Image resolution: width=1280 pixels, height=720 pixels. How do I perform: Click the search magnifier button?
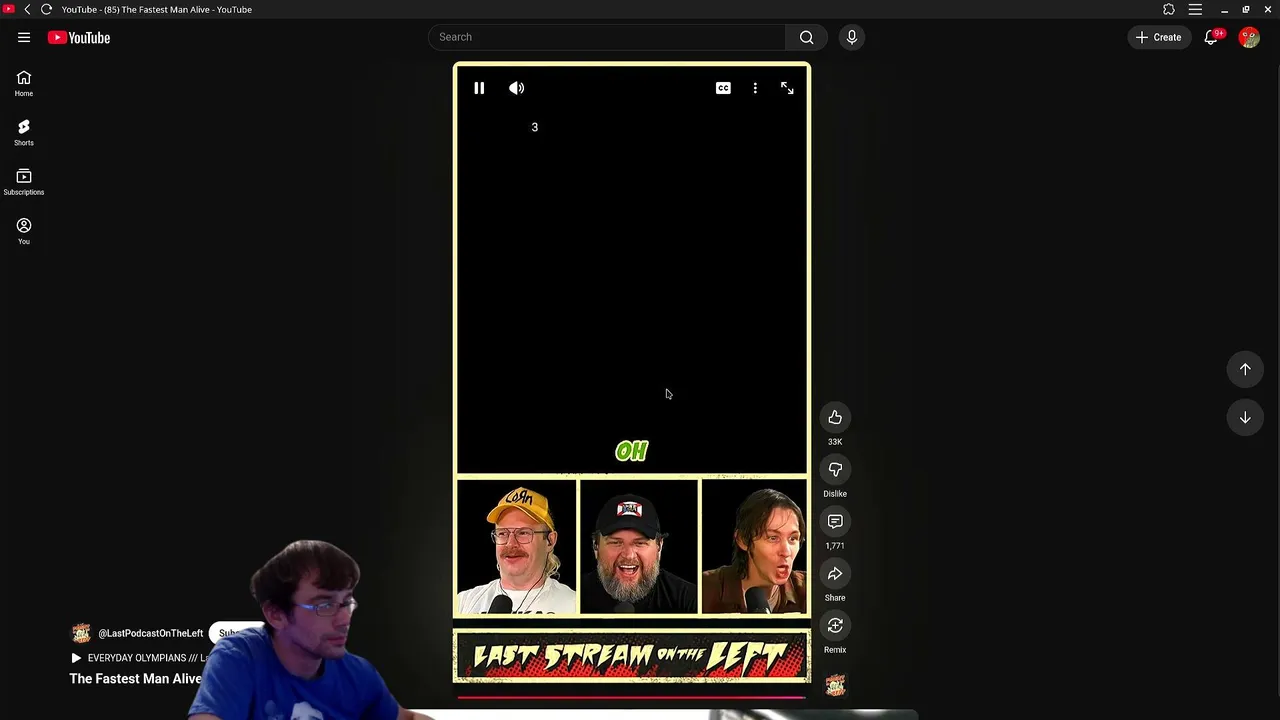click(806, 37)
